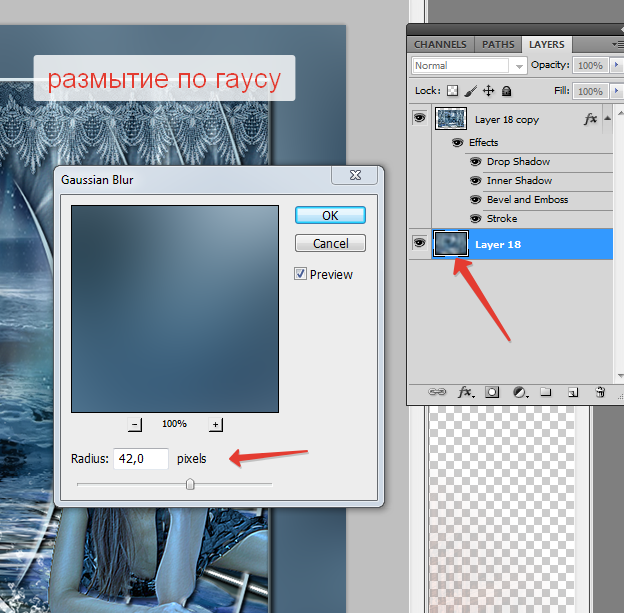624x613 pixels.
Task: Toggle all Effects visibility
Action: coord(458,143)
